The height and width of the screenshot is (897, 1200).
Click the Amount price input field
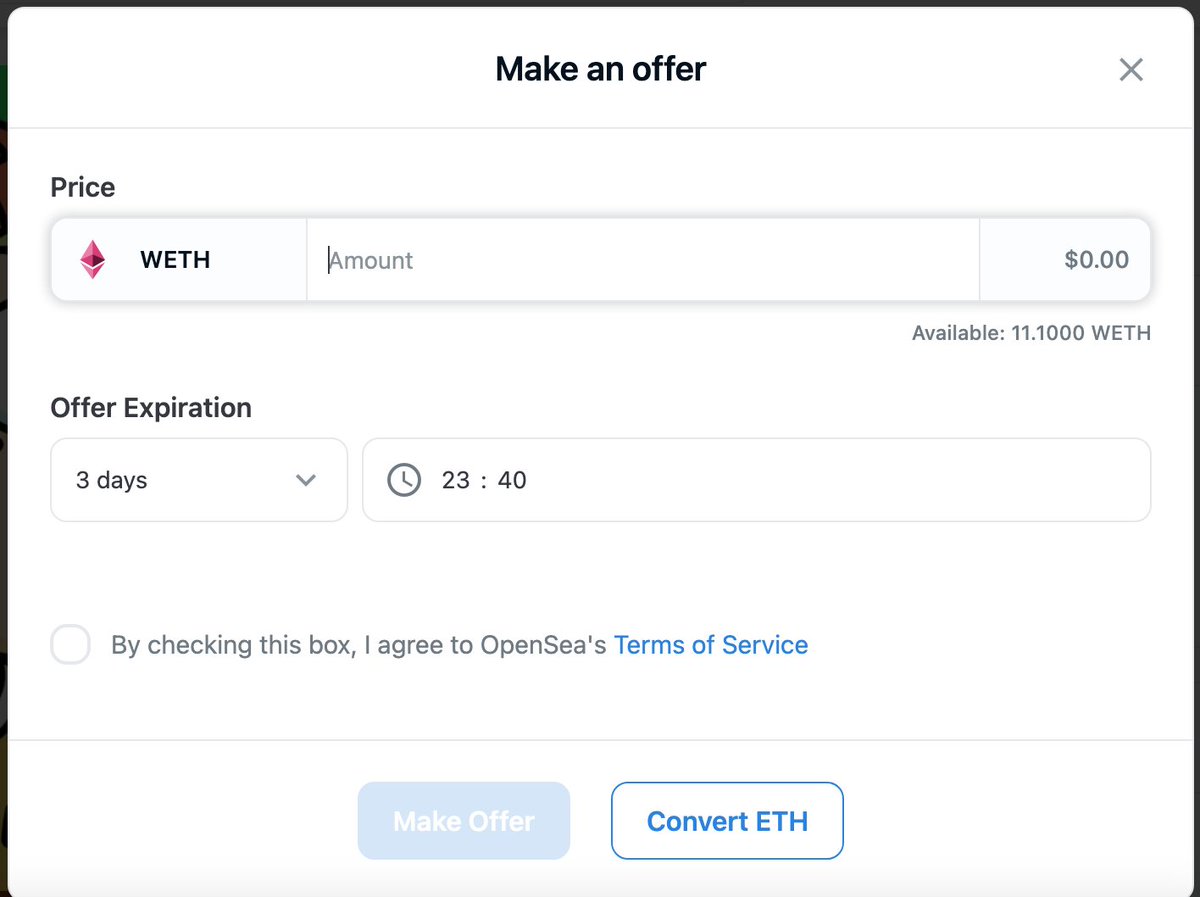point(642,260)
